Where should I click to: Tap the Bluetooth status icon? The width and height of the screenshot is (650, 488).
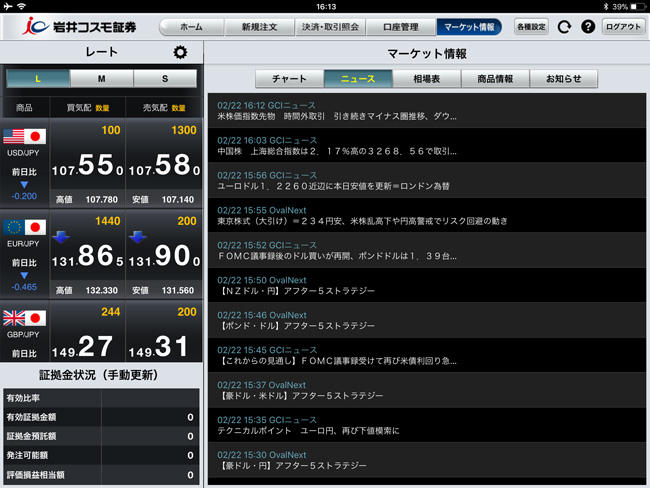tap(606, 7)
